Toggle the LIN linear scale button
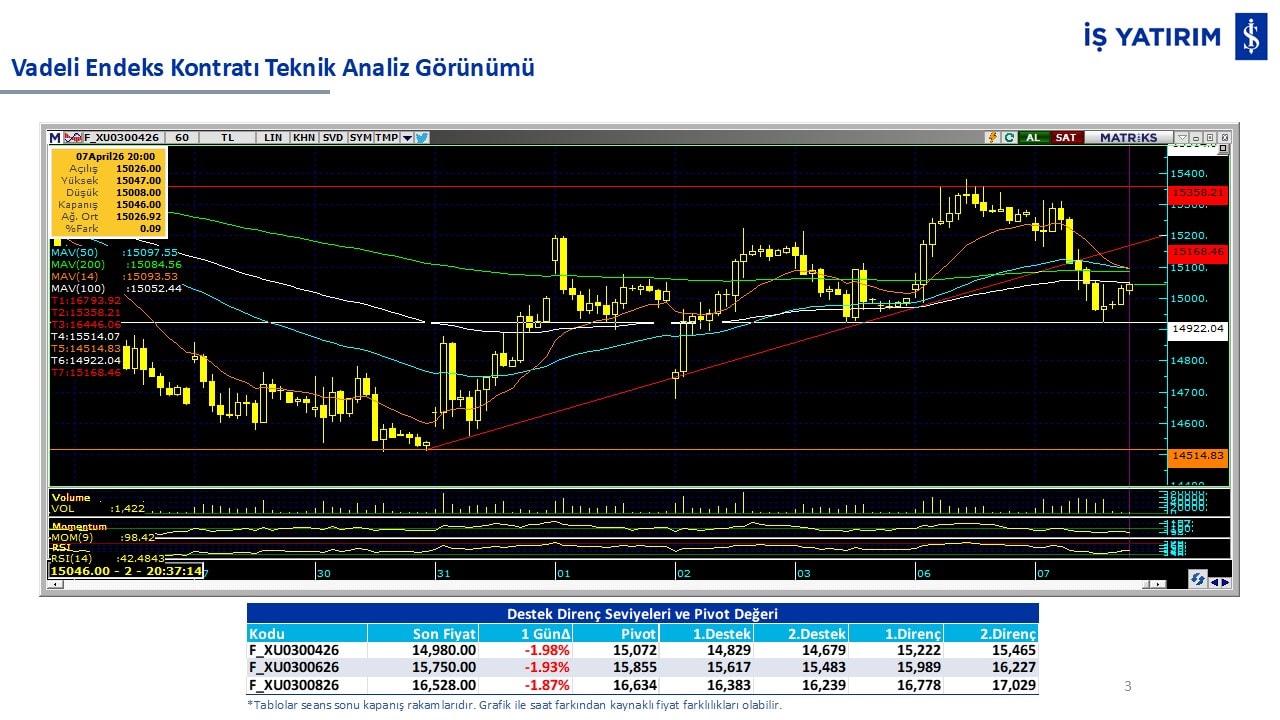The image size is (1280, 720). click(x=273, y=137)
